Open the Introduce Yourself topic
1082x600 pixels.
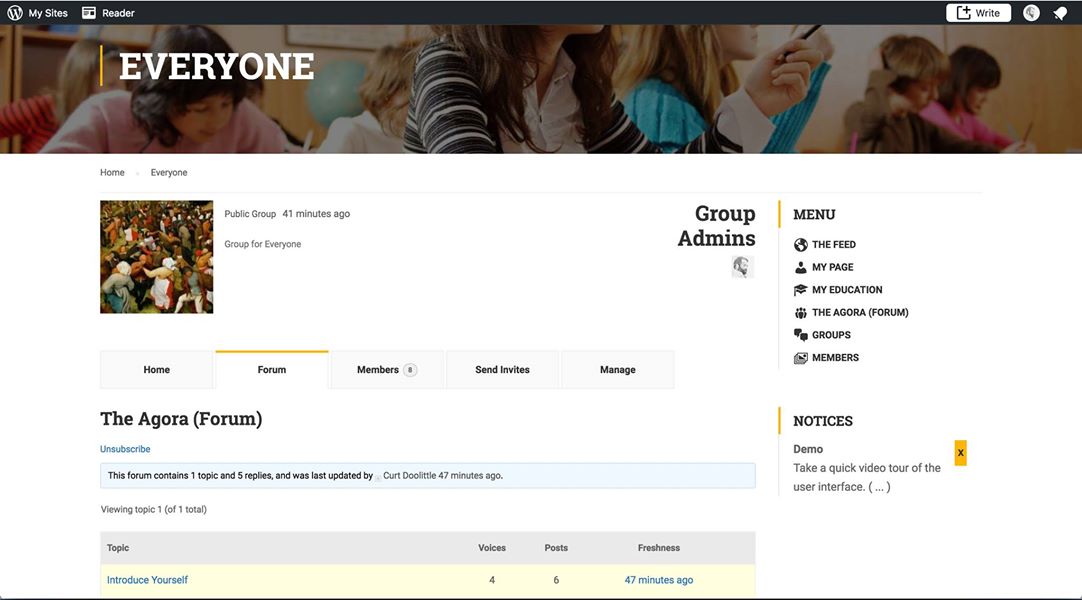[x=147, y=580]
